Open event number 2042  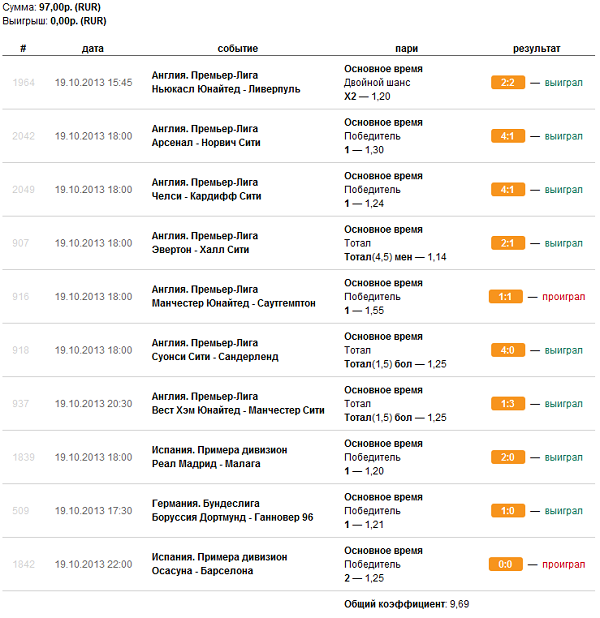[23, 136]
